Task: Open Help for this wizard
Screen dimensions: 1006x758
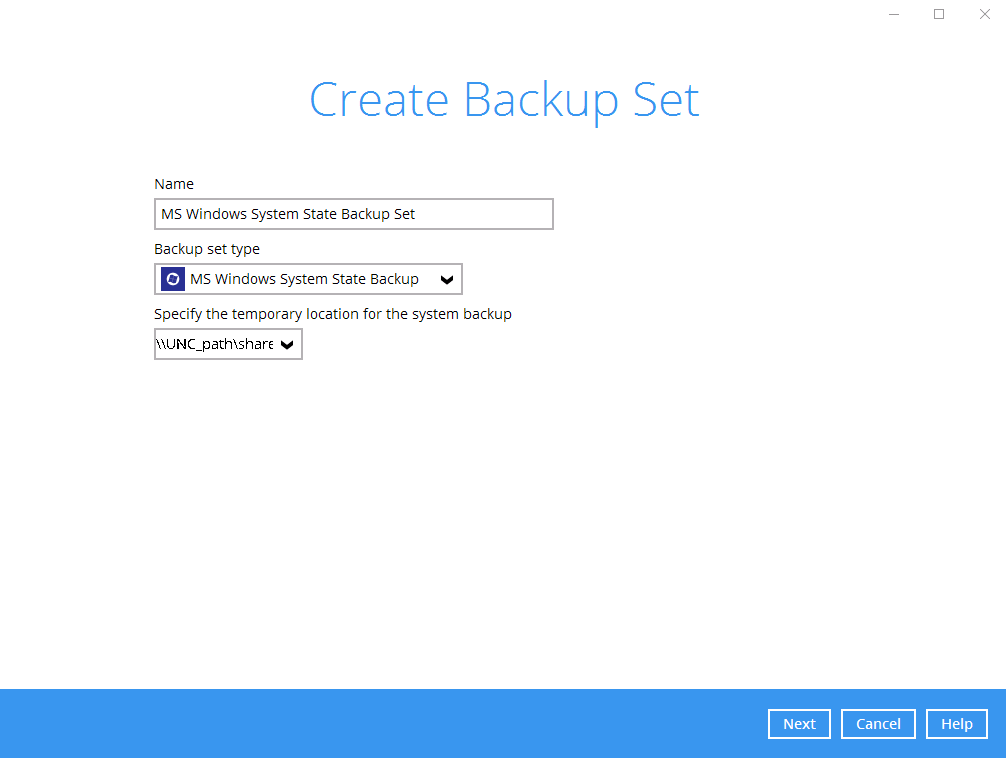Action: pos(956,724)
